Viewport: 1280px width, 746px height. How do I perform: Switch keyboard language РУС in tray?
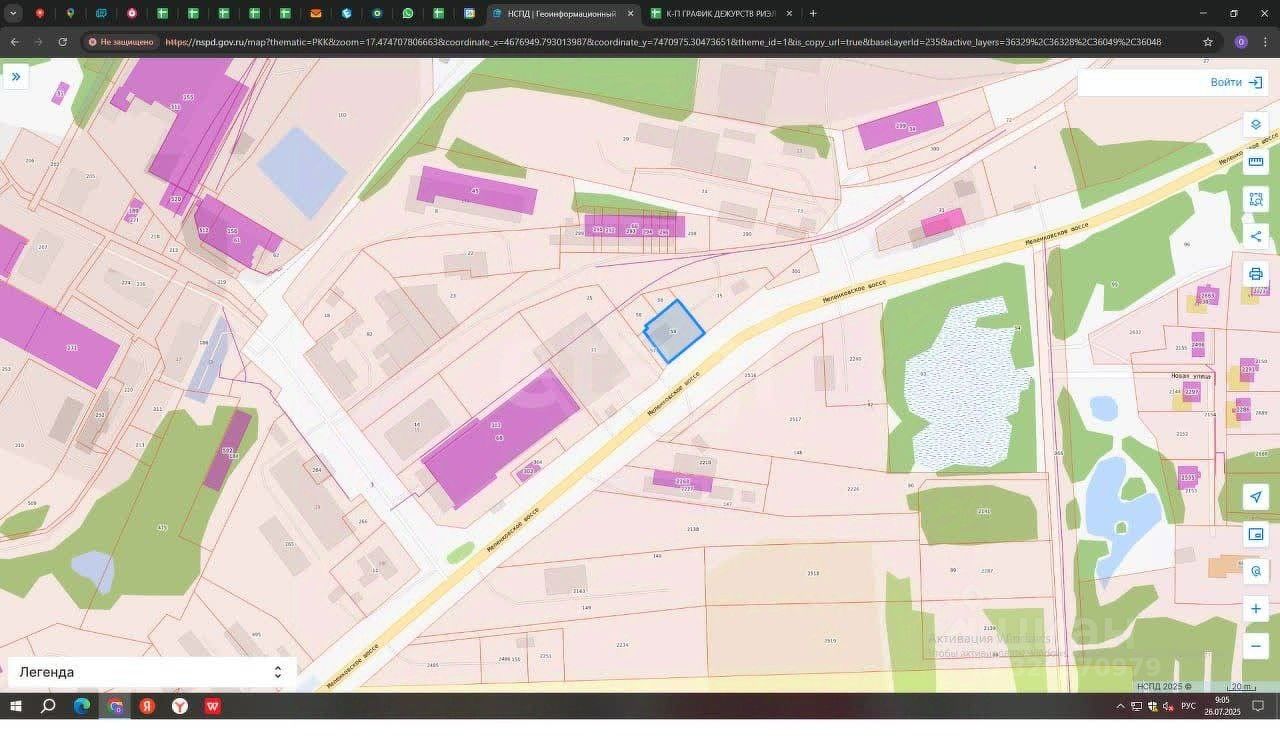click(1188, 706)
